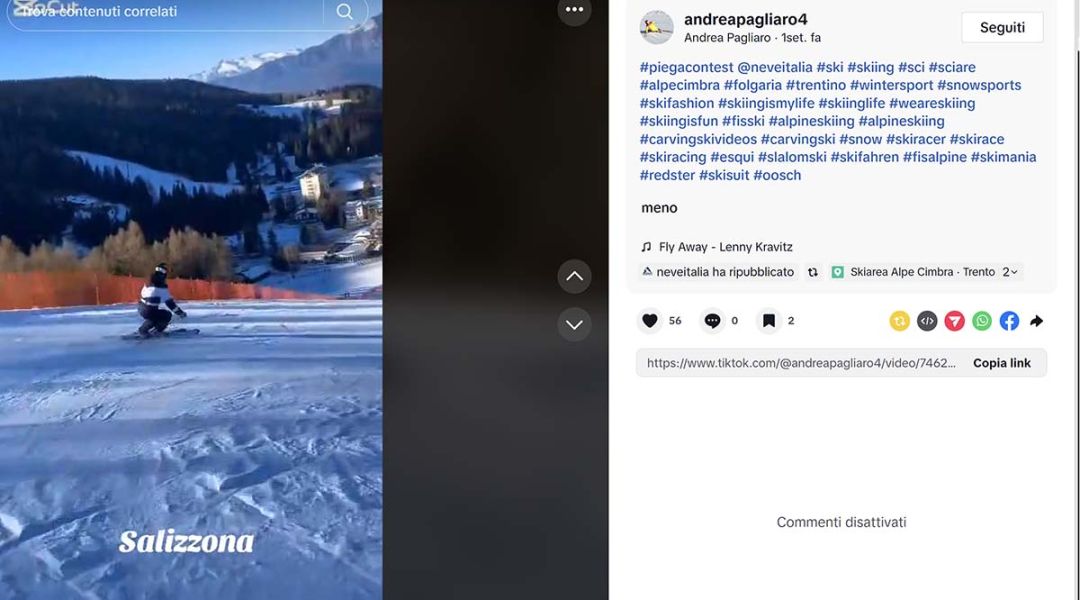Open the #piegacontest hashtag link

pos(686,68)
